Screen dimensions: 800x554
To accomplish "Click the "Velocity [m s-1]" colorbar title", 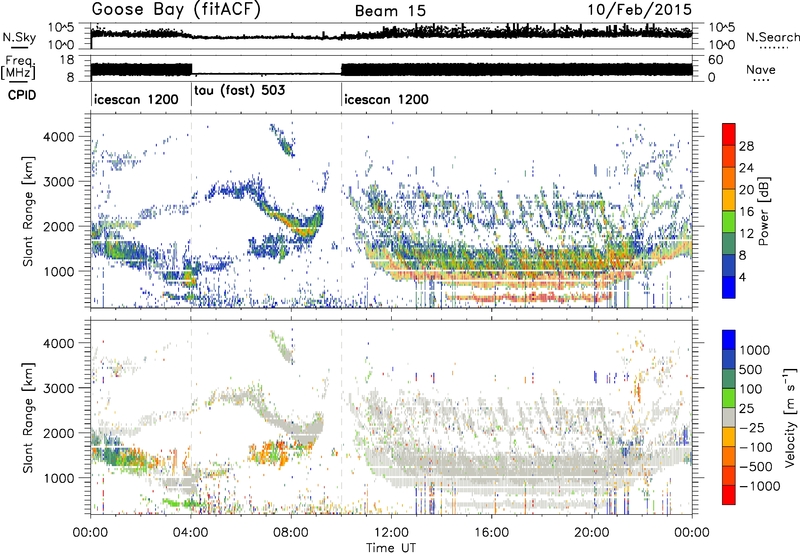I will (x=790, y=417).
